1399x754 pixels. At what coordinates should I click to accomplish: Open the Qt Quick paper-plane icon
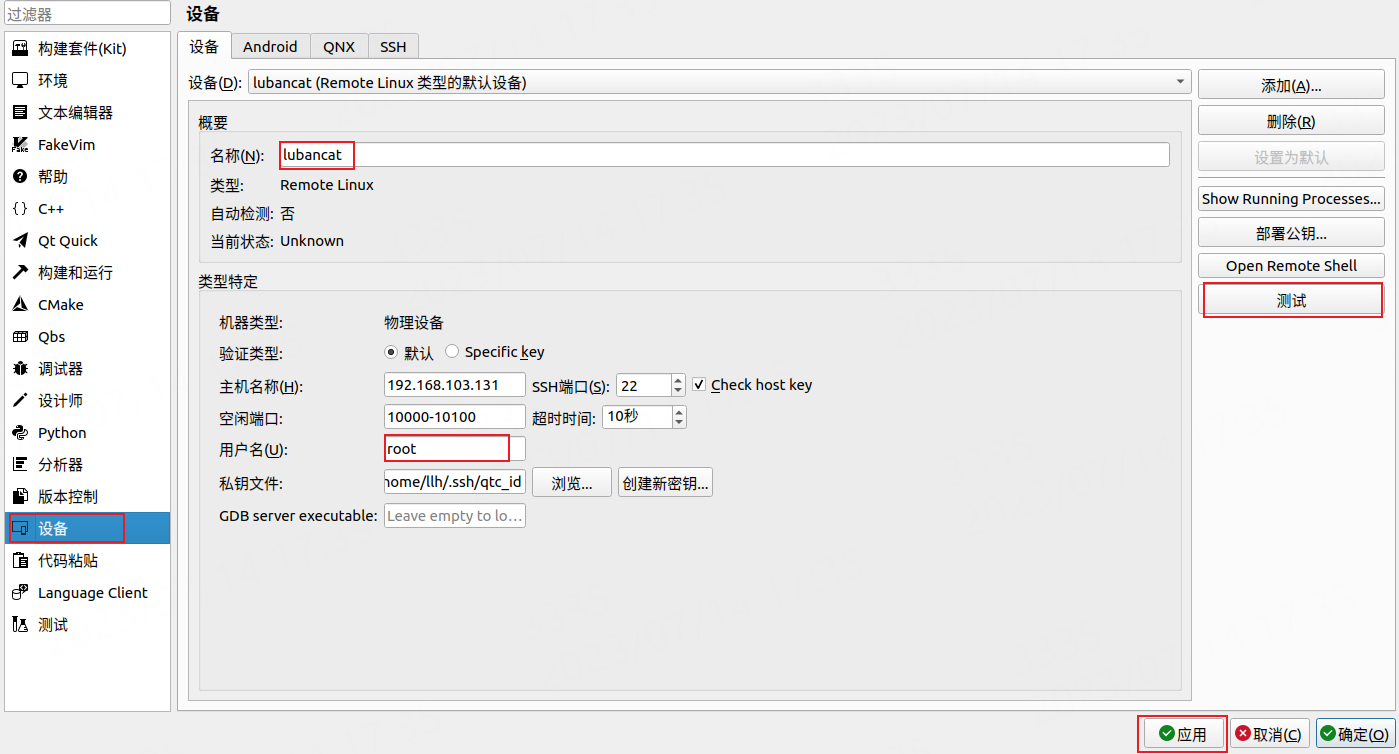click(19, 241)
